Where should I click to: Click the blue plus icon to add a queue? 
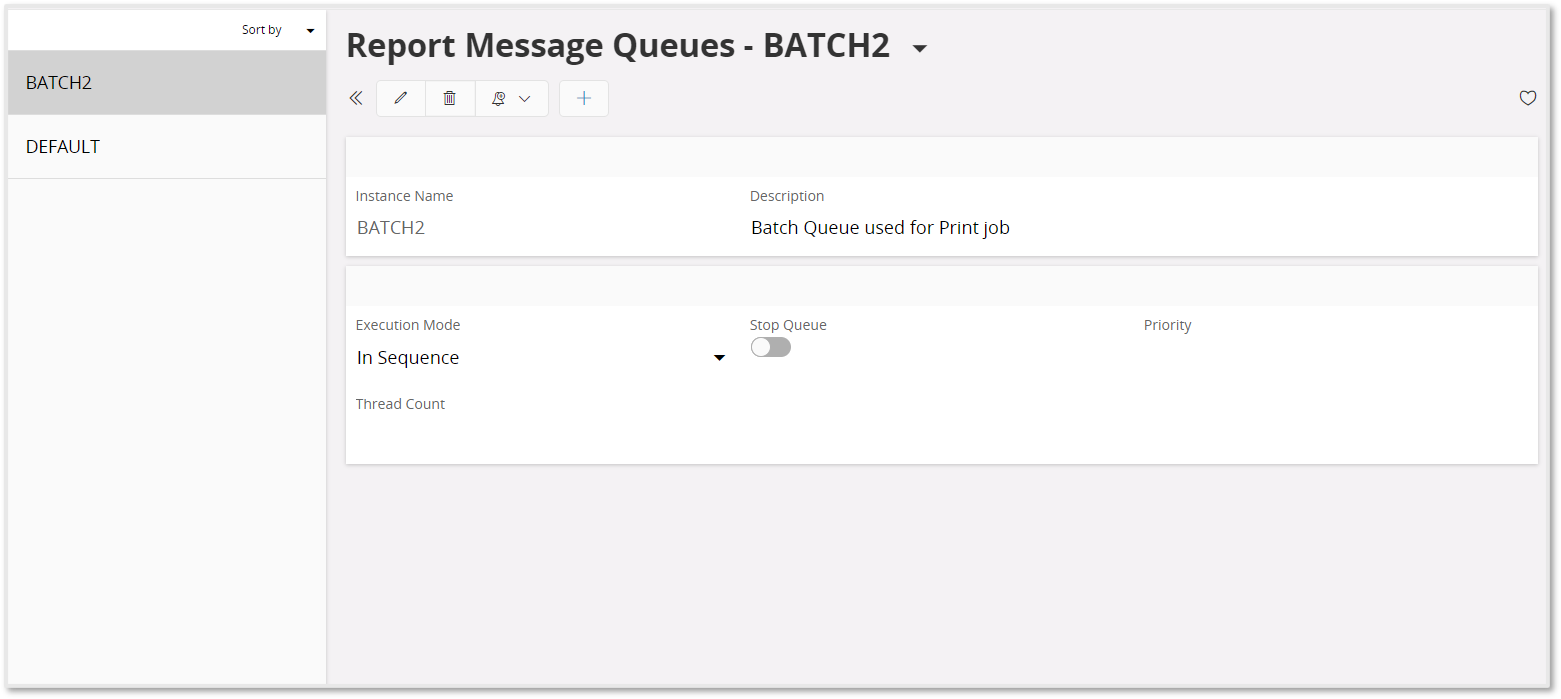pos(583,98)
